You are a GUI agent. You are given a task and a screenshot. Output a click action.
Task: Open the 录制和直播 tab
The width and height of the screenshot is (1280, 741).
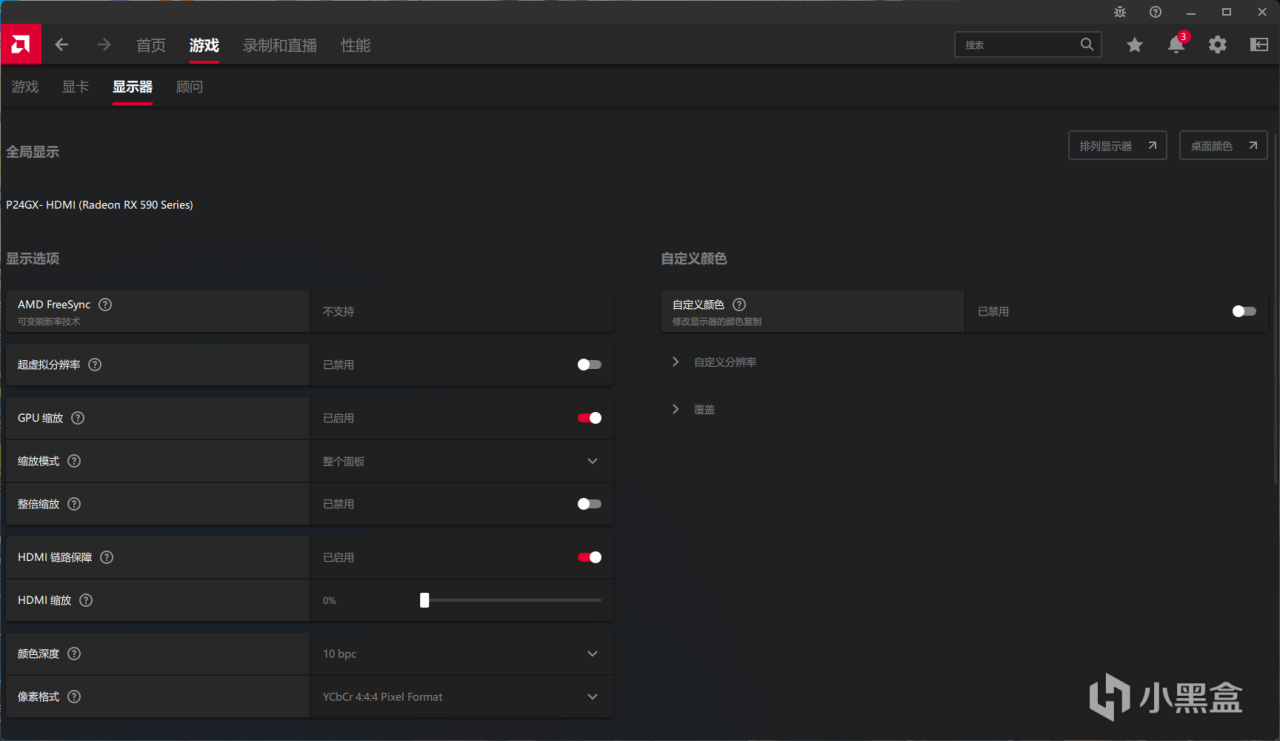point(280,45)
